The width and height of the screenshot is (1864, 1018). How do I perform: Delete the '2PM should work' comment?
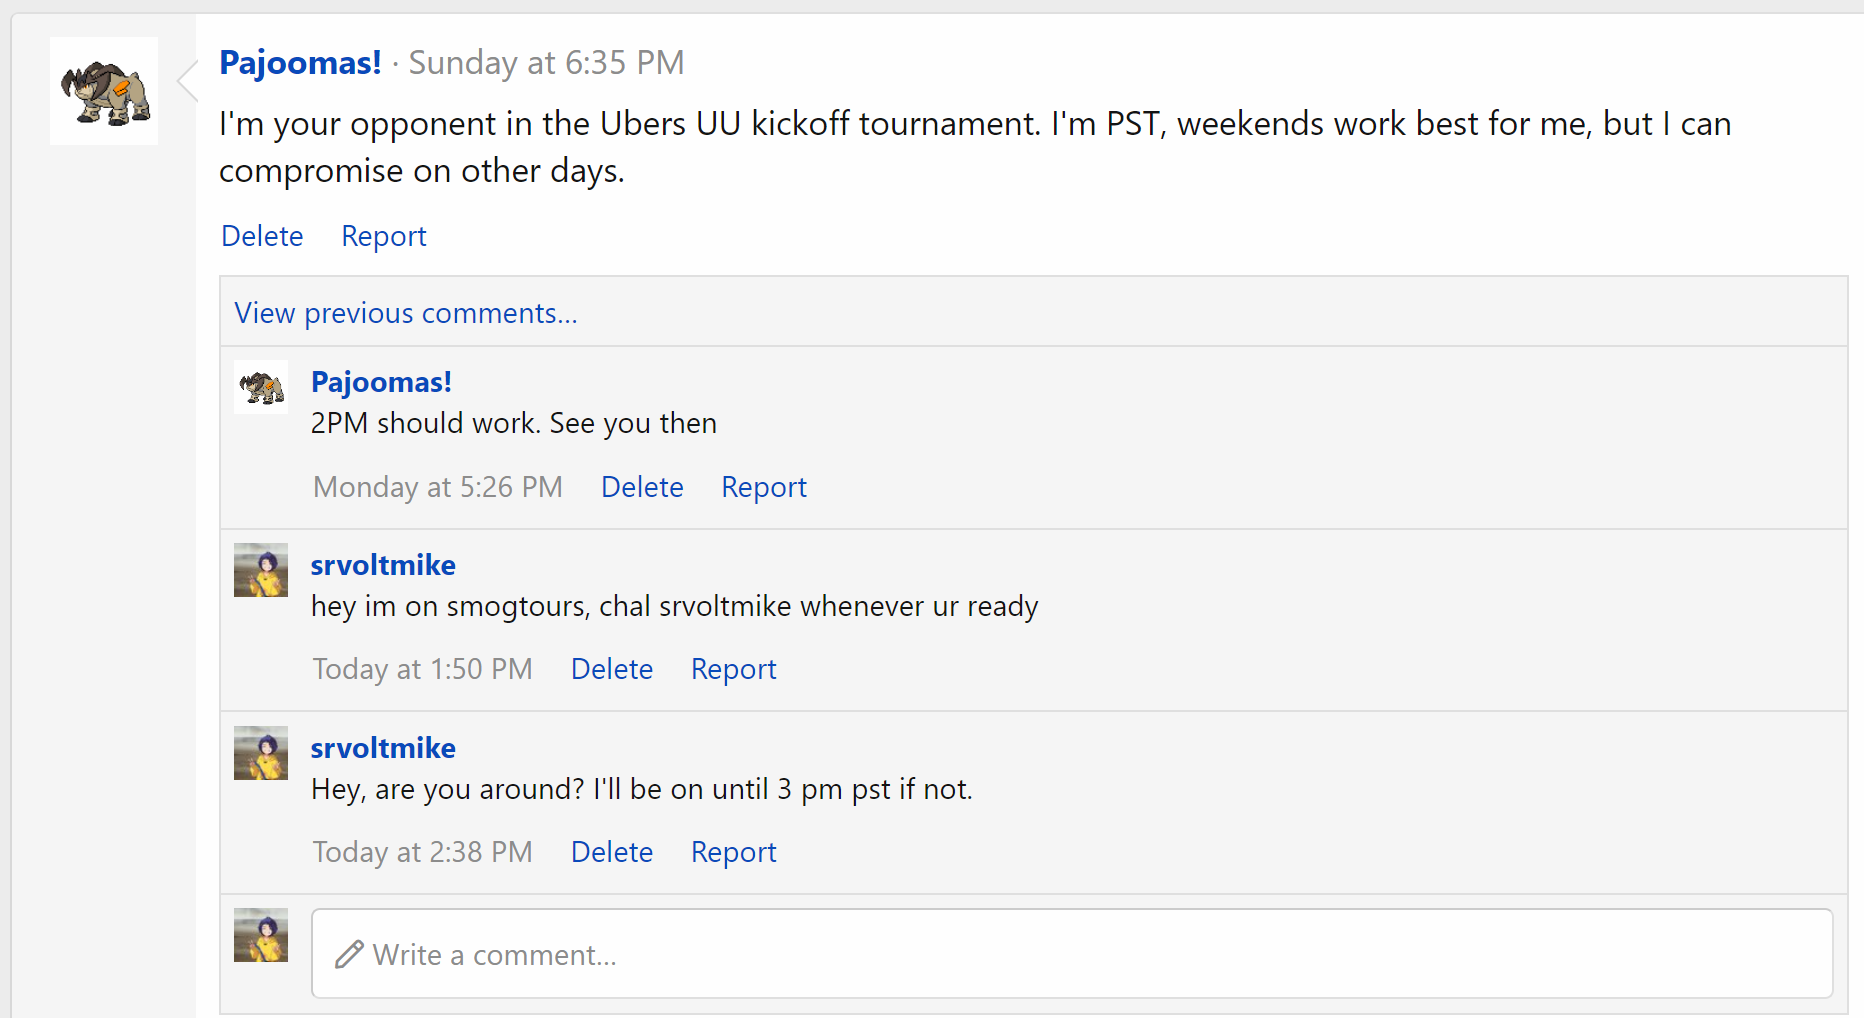point(642,487)
